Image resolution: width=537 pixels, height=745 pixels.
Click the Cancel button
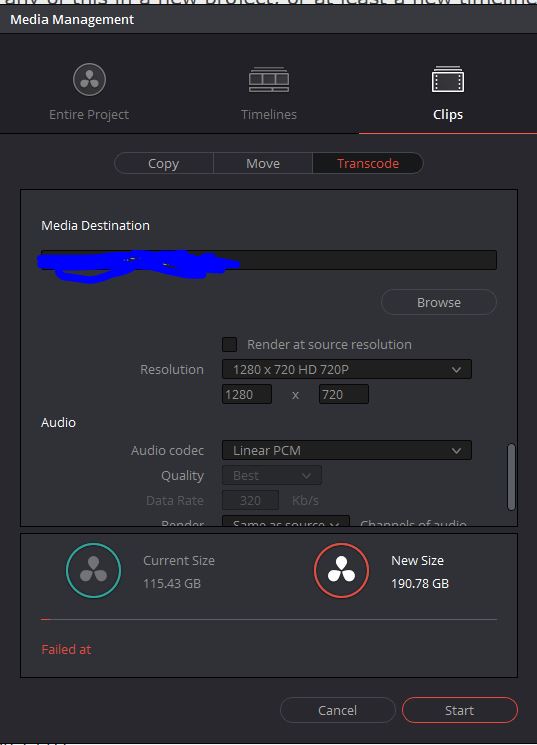pos(337,710)
